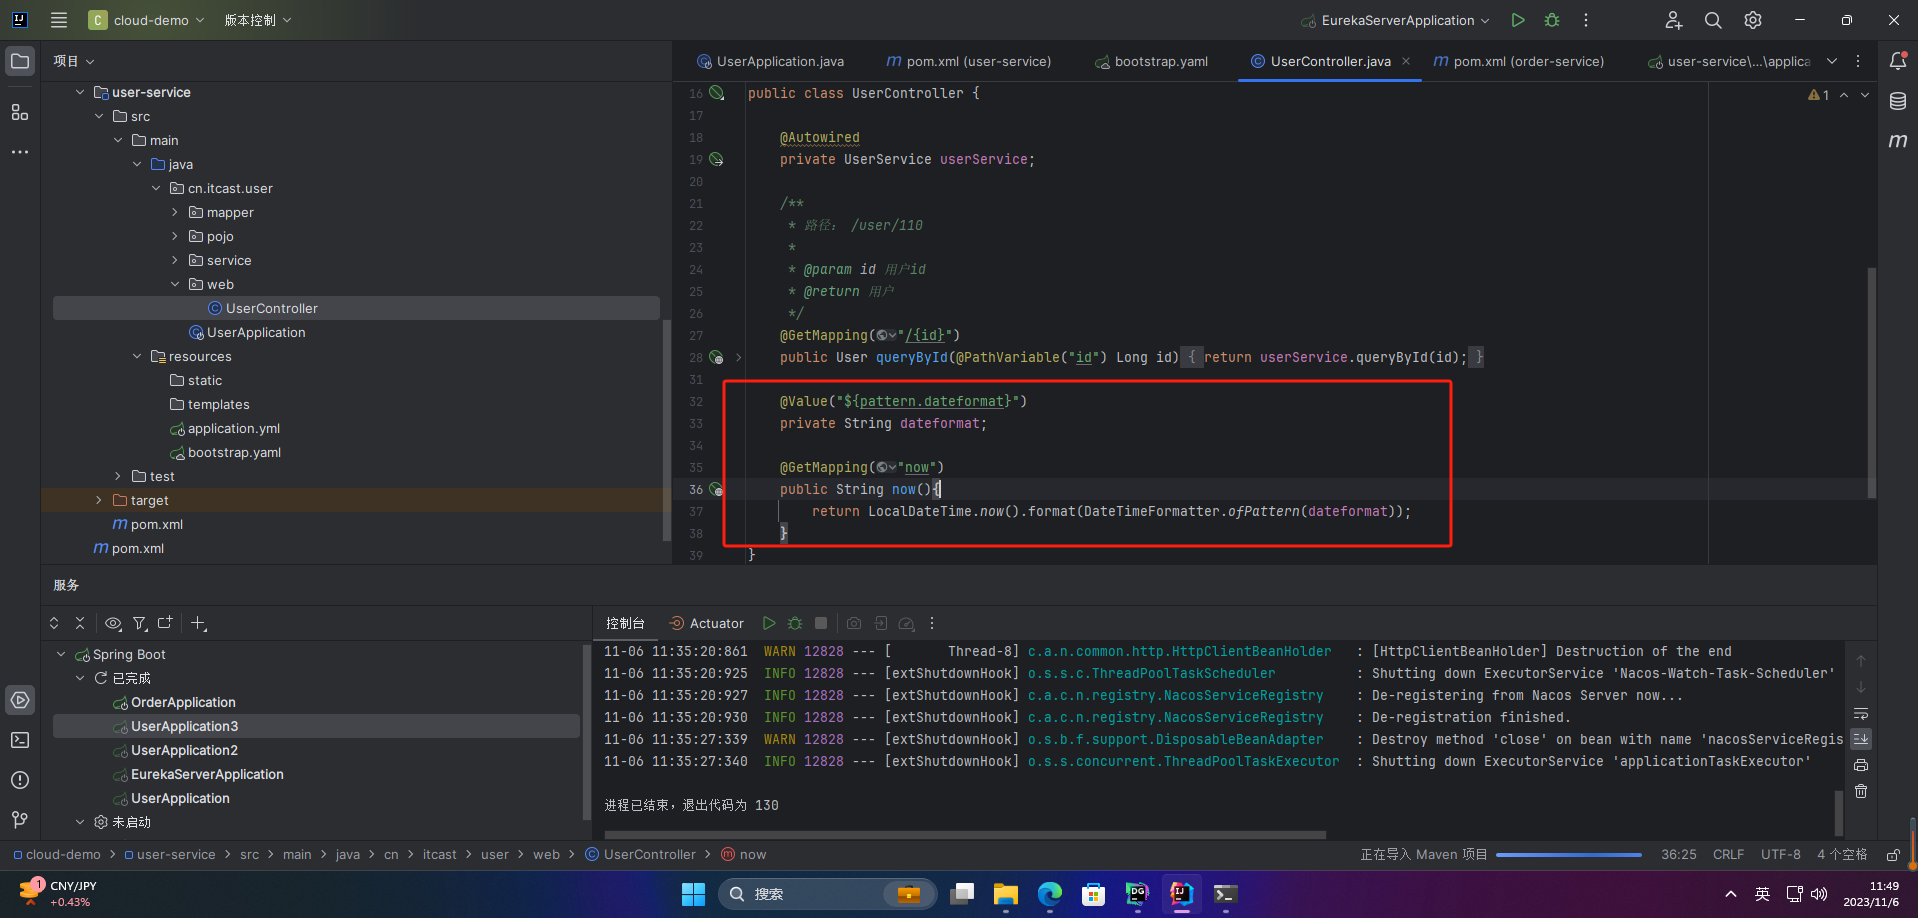1918x918 pixels.
Task: Open the run configuration dropdown
Action: pyautogui.click(x=1397, y=20)
